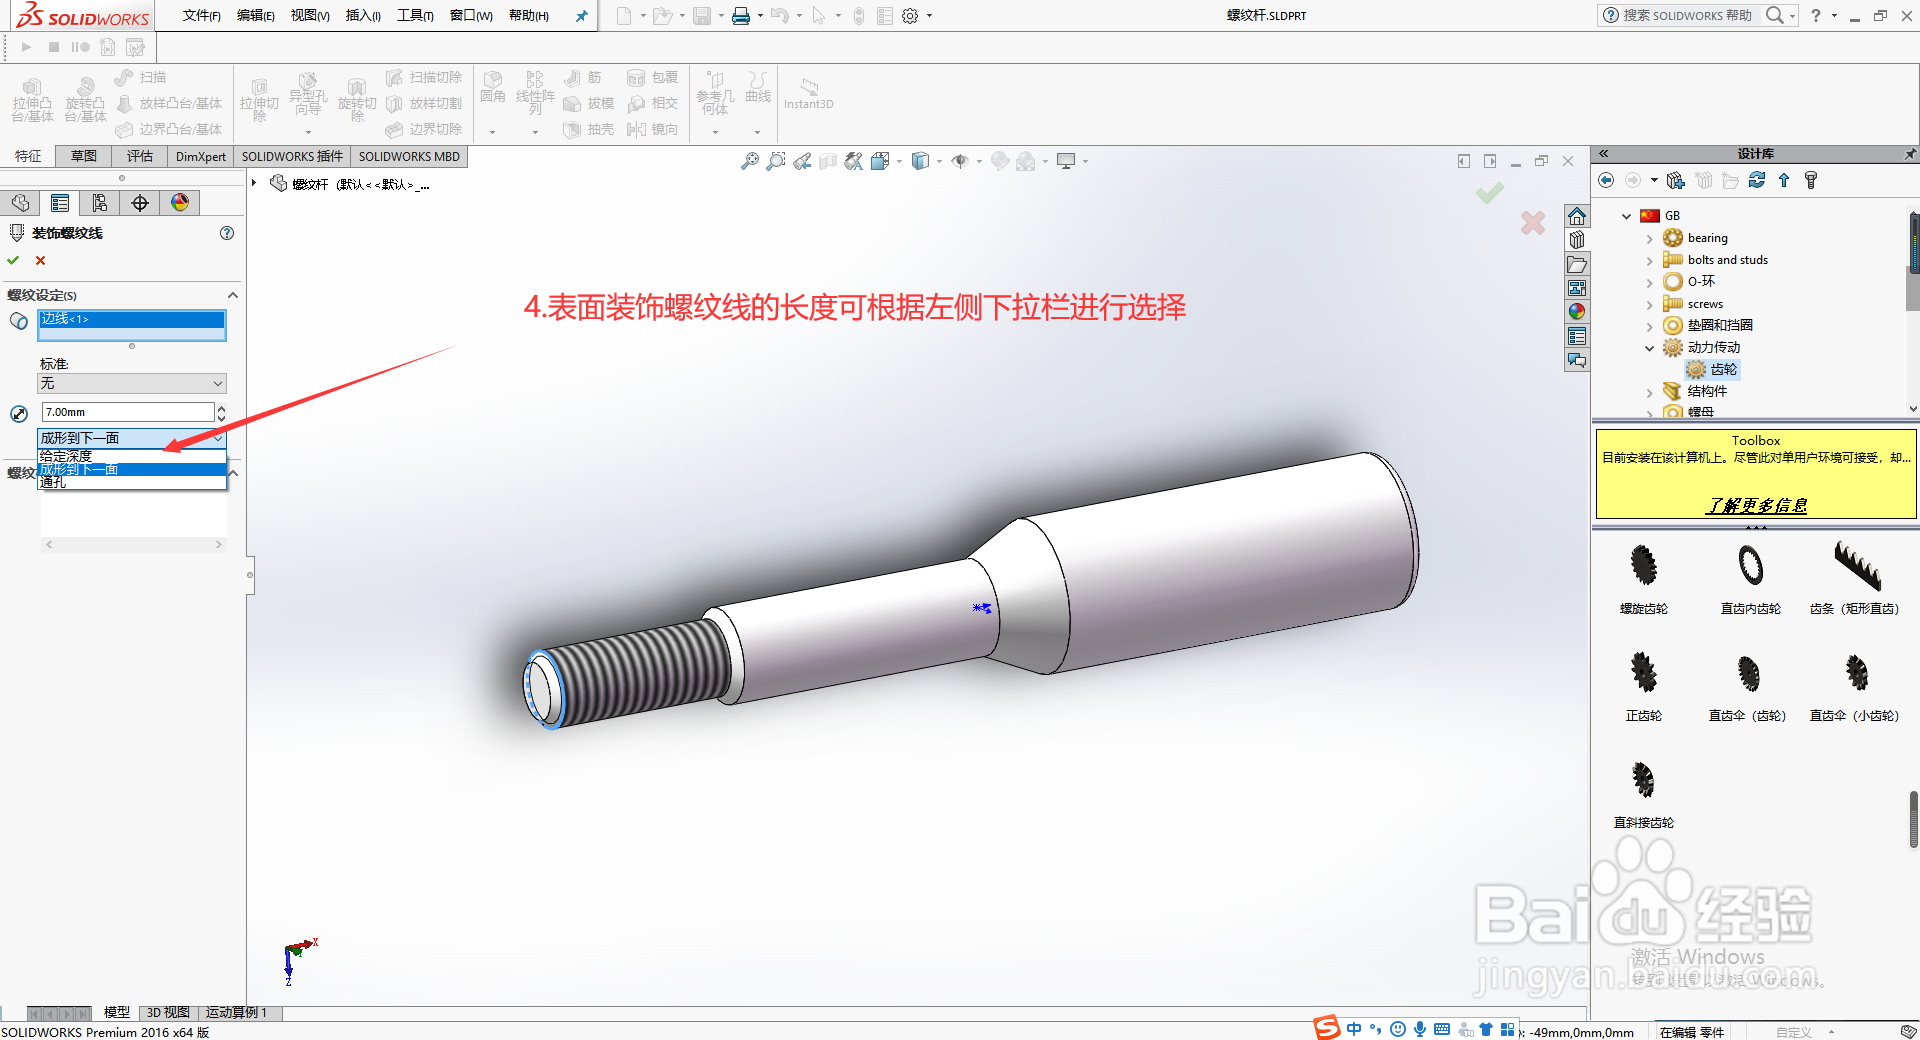The height and width of the screenshot is (1040, 1920).
Task: Open the 文件 menu
Action: pos(201,16)
